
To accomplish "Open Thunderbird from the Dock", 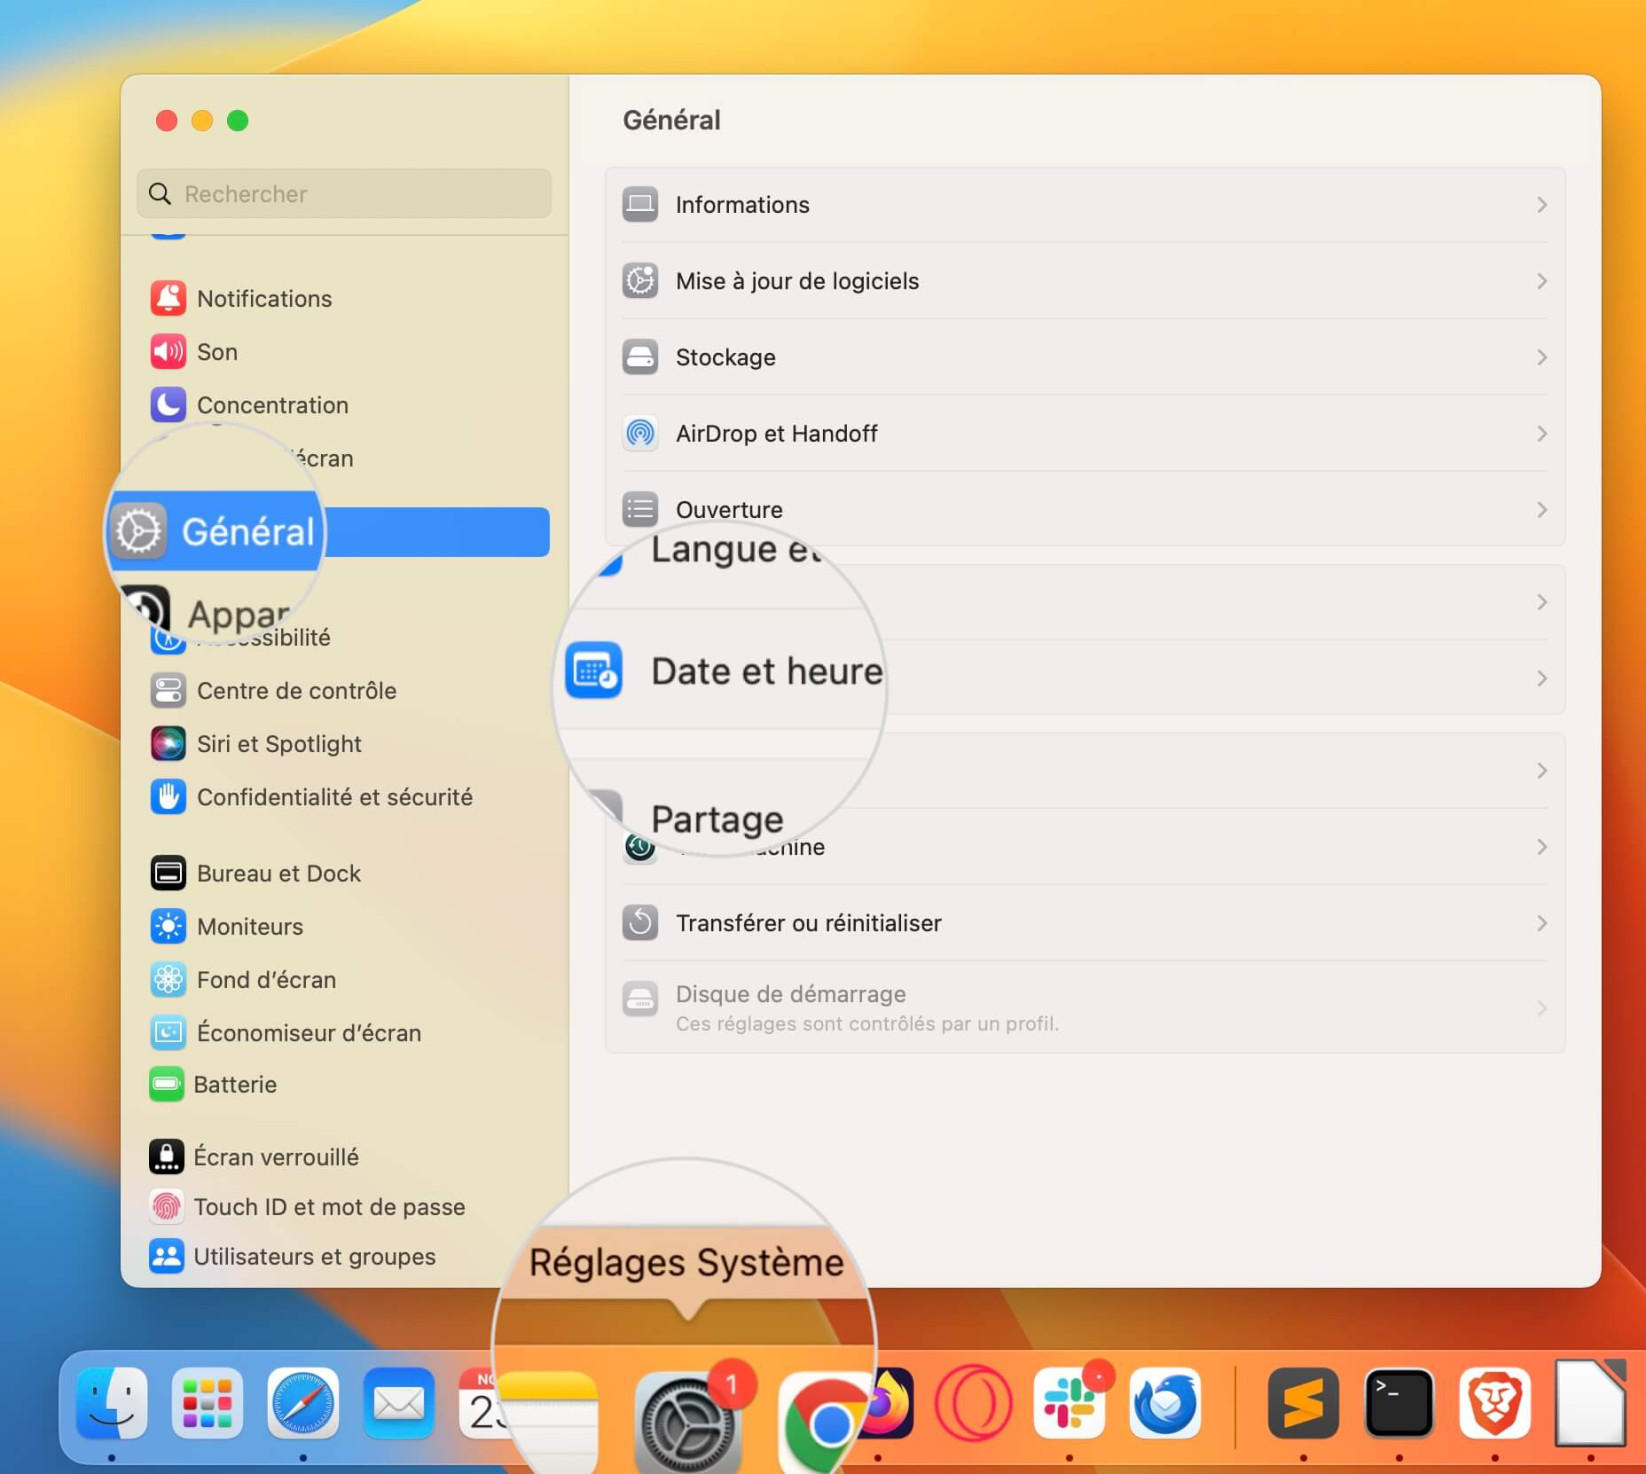I will tap(1165, 1402).
